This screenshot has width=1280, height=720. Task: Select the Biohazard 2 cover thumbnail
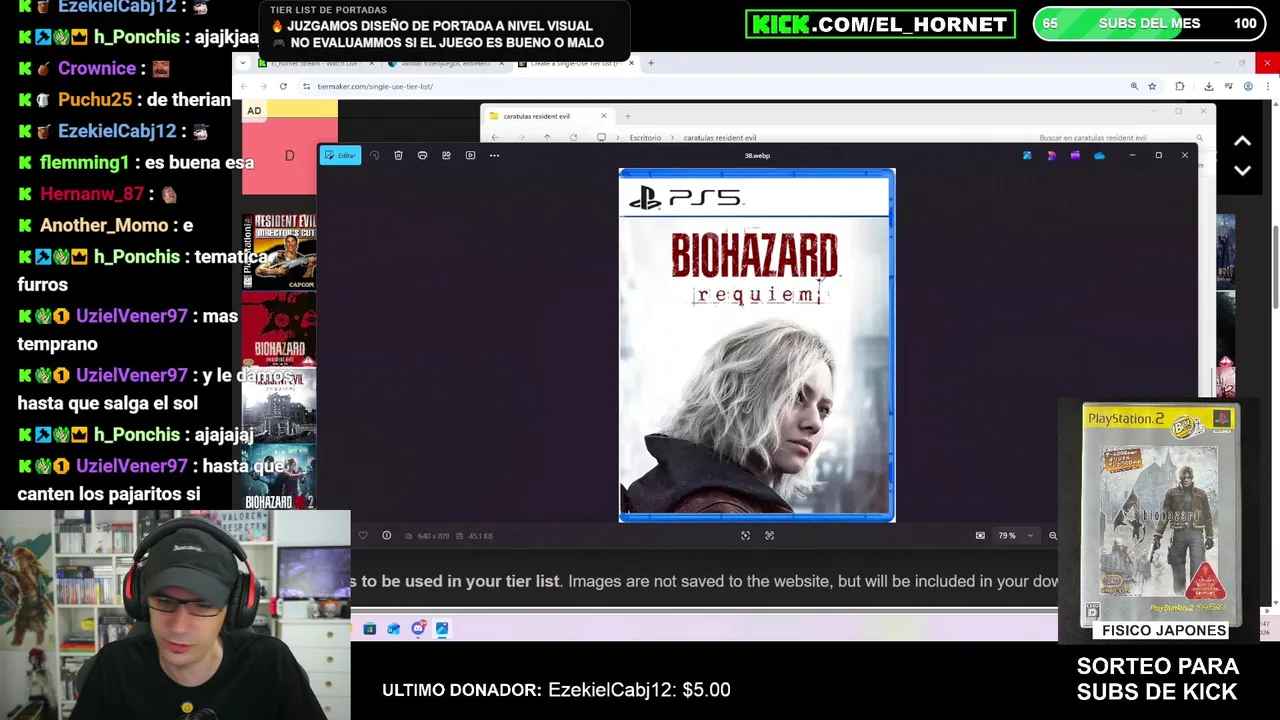[280, 478]
